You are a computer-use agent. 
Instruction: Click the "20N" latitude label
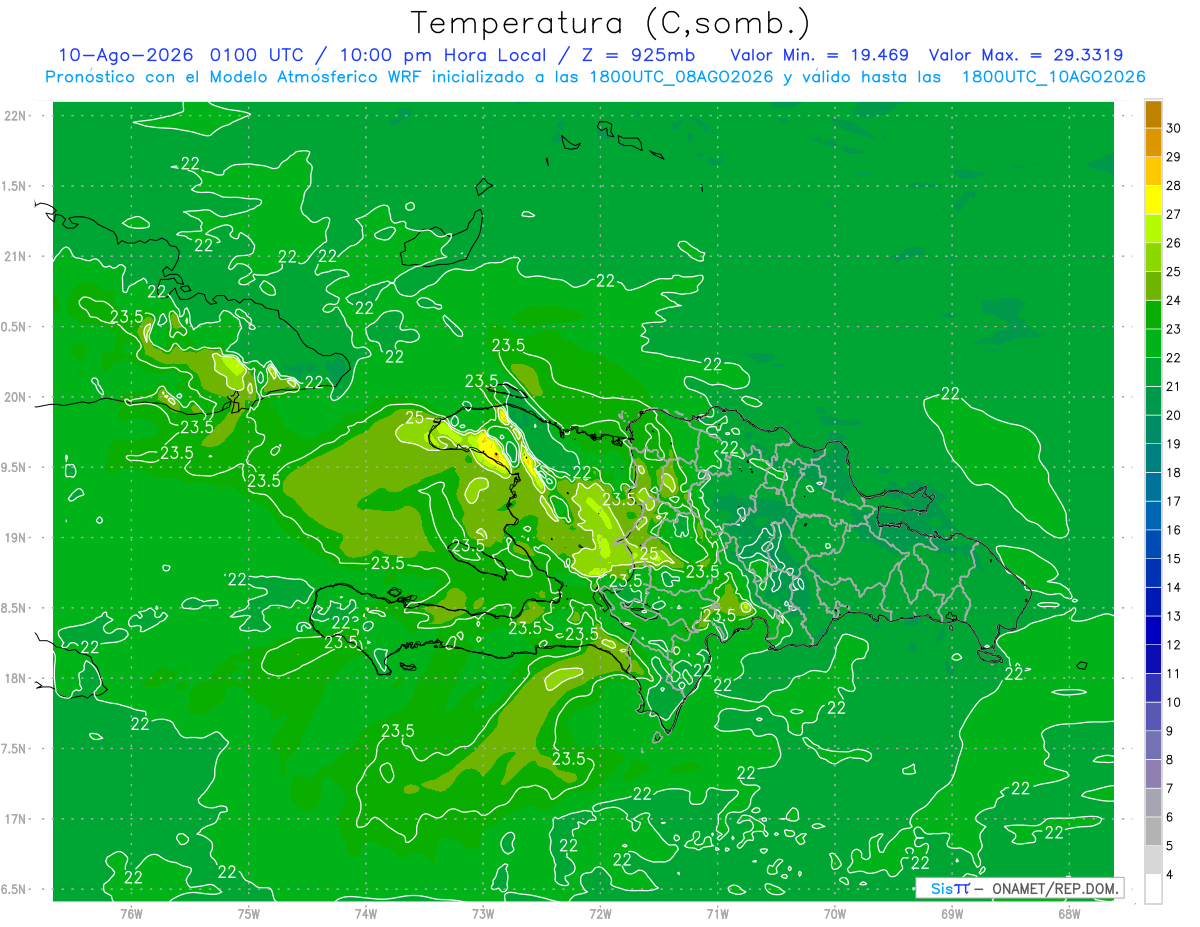pyautogui.click(x=17, y=397)
